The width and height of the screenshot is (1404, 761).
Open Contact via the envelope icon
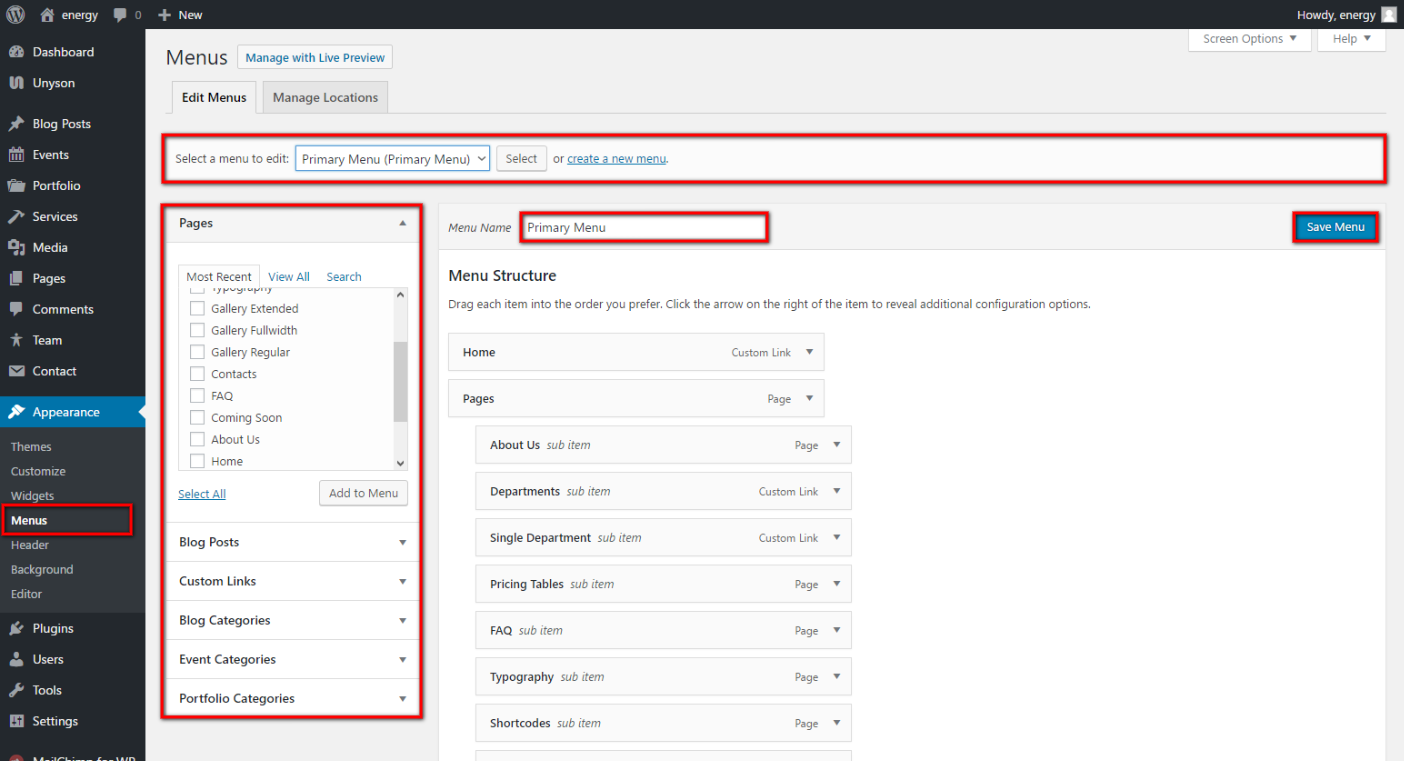16,371
